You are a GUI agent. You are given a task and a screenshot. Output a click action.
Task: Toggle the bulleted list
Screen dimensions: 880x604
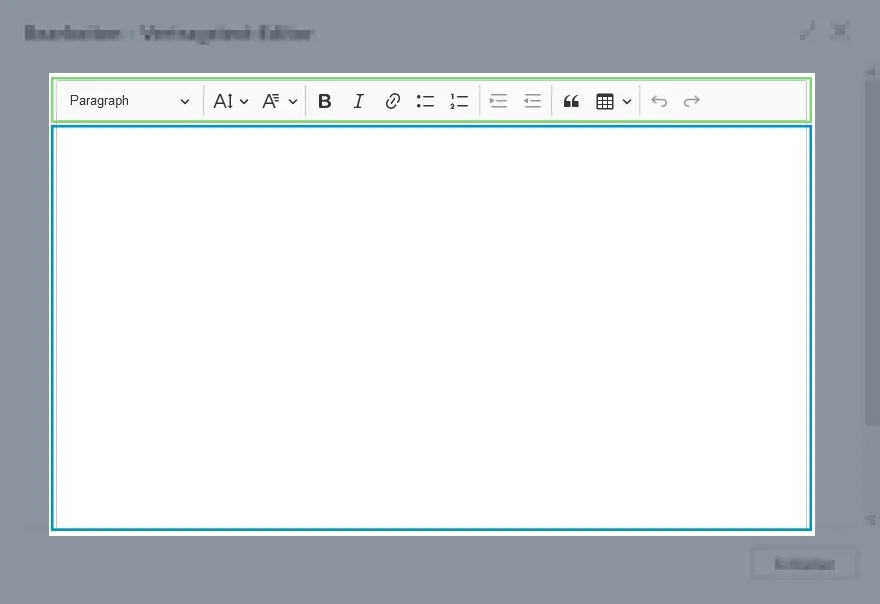tap(424, 100)
